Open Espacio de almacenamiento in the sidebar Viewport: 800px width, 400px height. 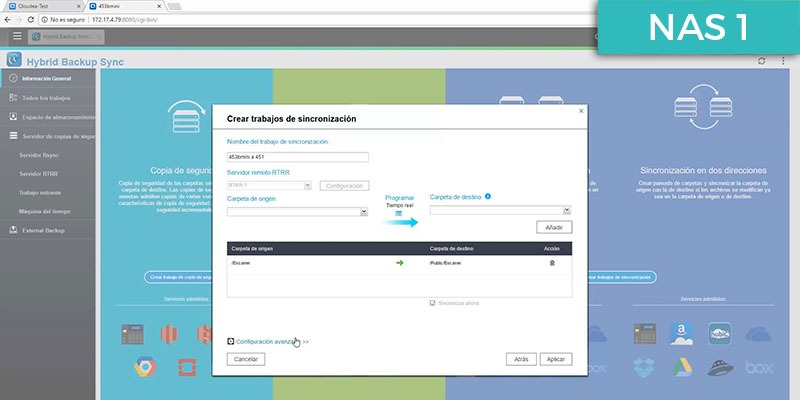tap(47, 117)
